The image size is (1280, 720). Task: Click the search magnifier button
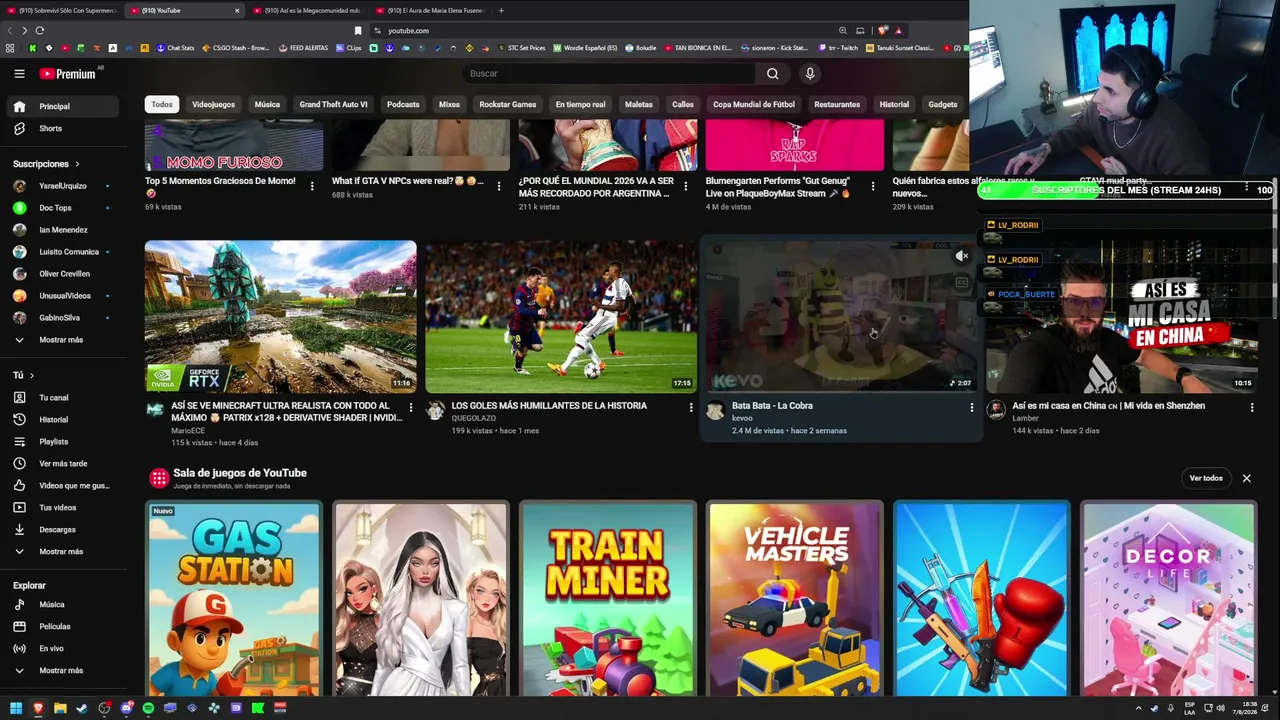coord(772,73)
